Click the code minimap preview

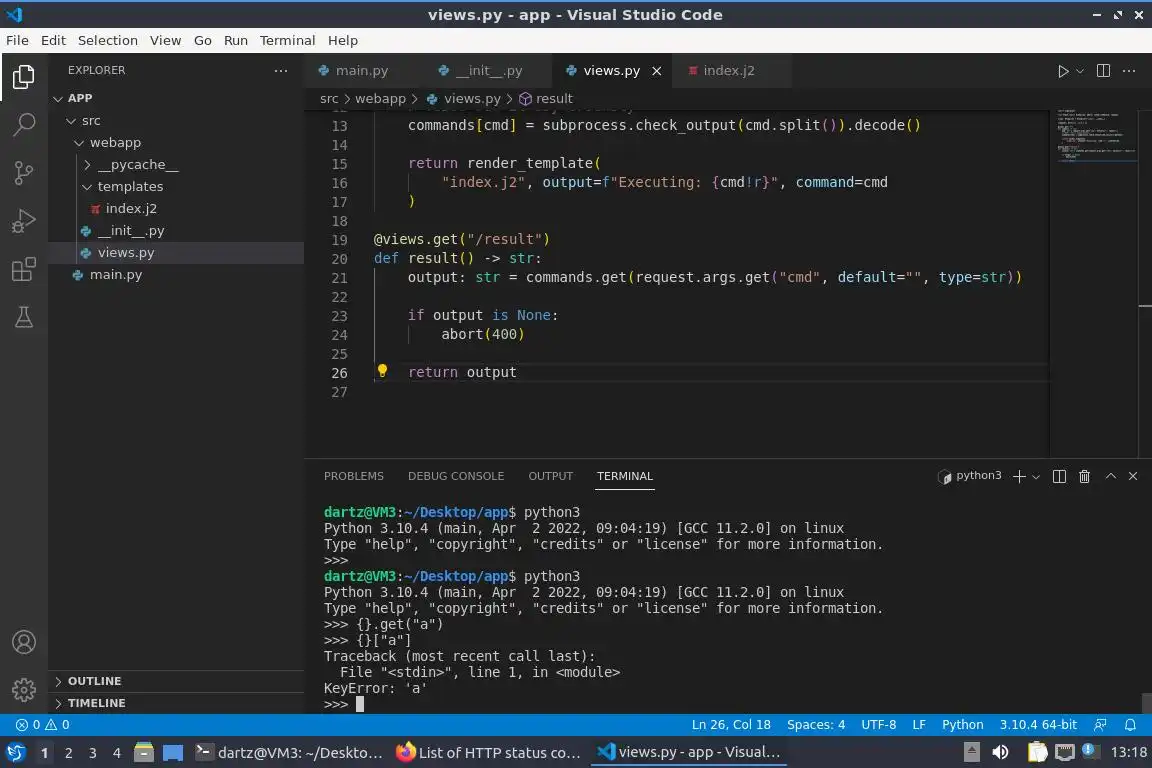click(1097, 135)
